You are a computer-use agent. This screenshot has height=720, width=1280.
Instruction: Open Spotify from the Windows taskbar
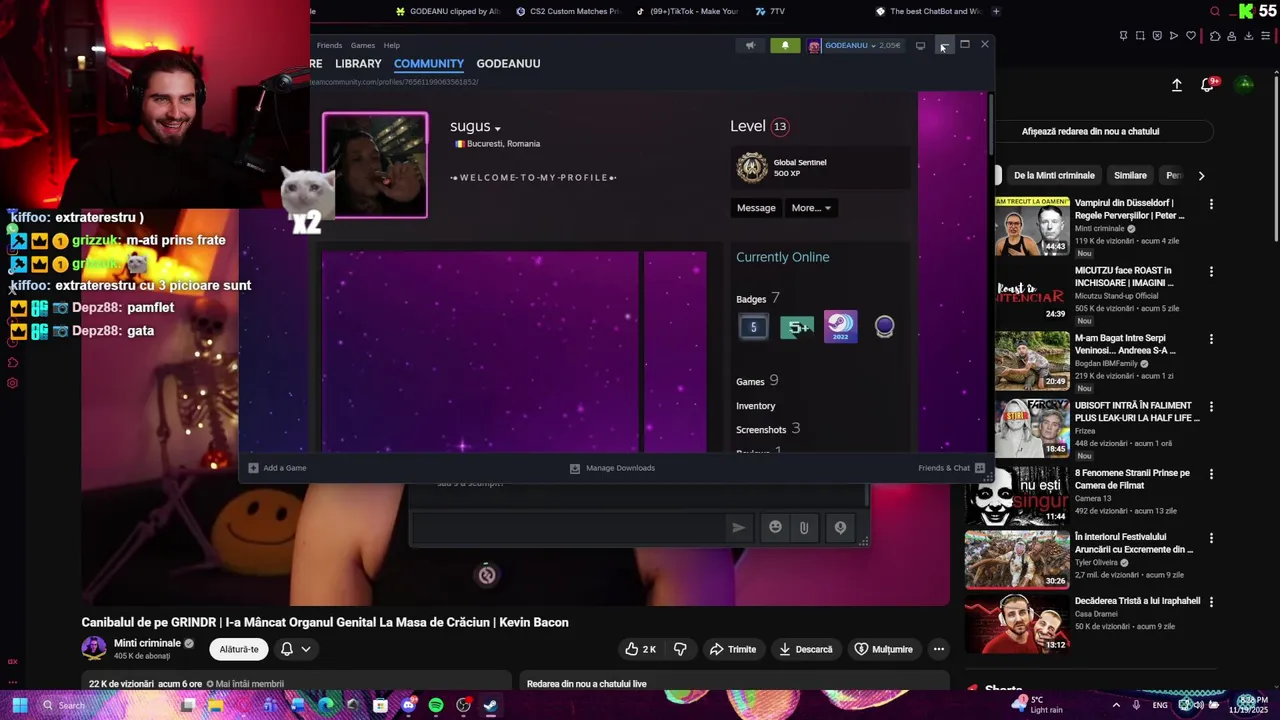436,705
